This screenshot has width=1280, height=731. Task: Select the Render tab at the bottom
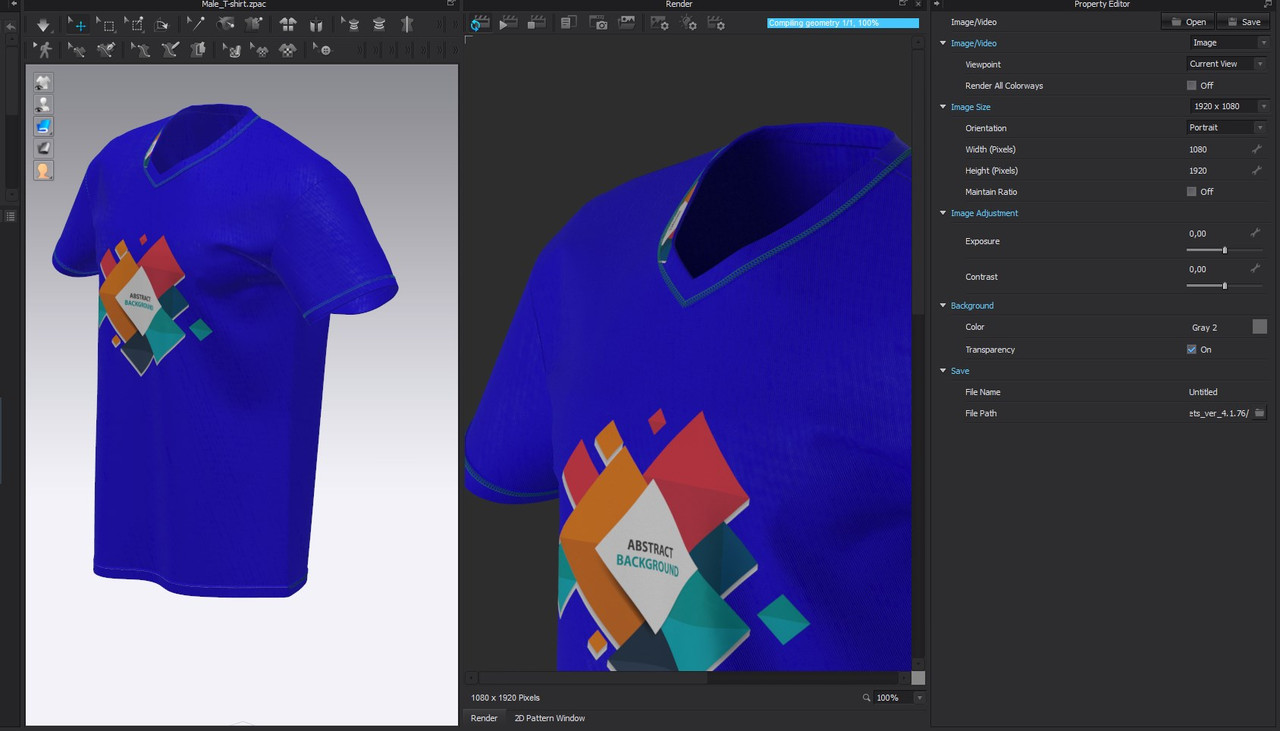tap(484, 718)
